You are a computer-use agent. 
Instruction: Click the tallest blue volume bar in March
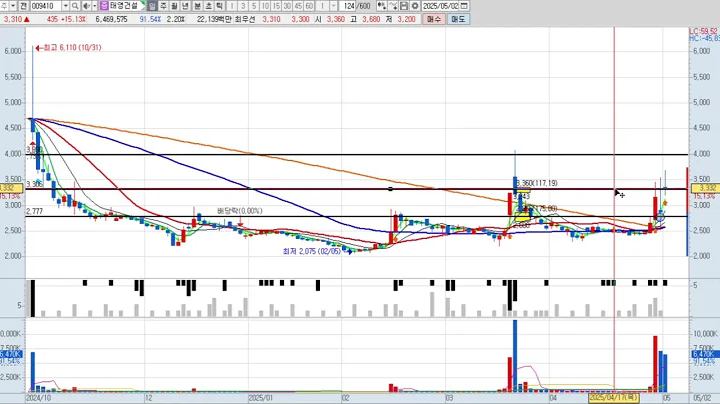click(x=515, y=356)
